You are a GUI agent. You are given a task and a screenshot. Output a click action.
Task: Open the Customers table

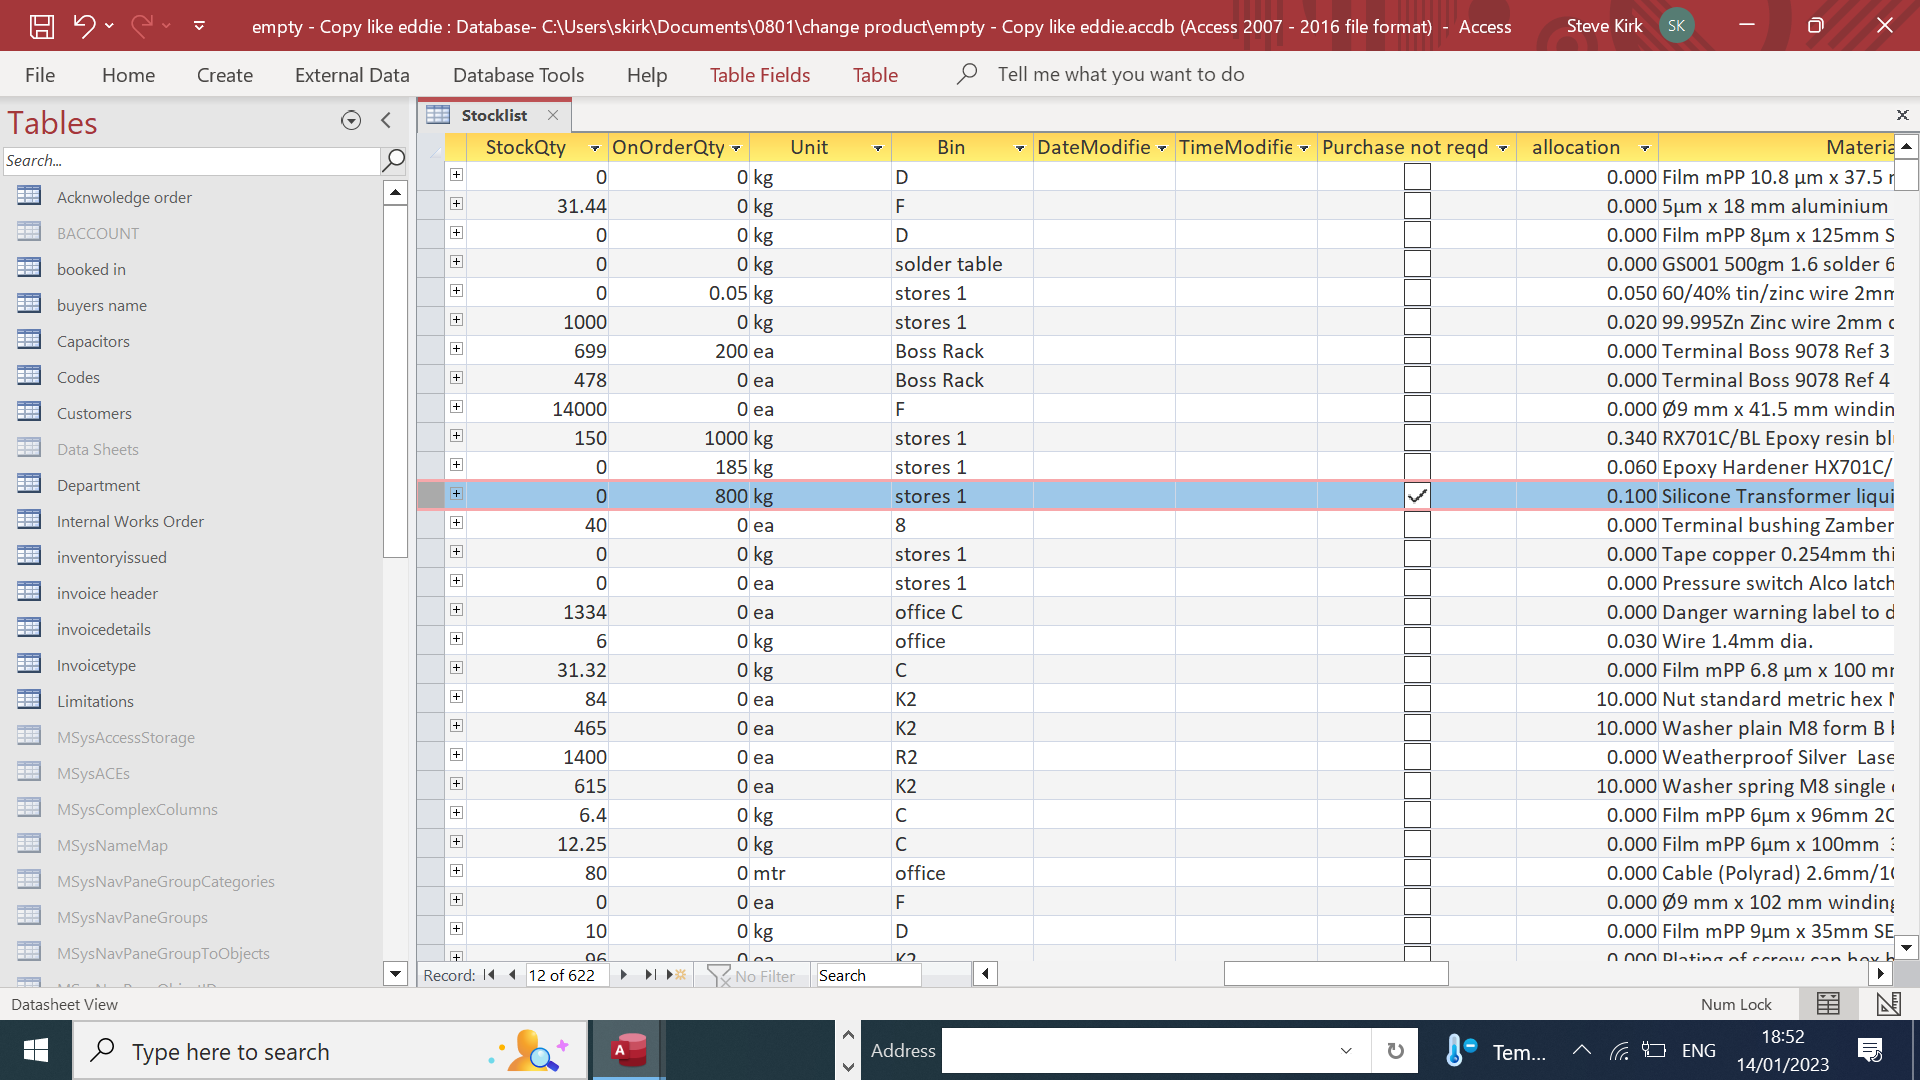tap(94, 413)
